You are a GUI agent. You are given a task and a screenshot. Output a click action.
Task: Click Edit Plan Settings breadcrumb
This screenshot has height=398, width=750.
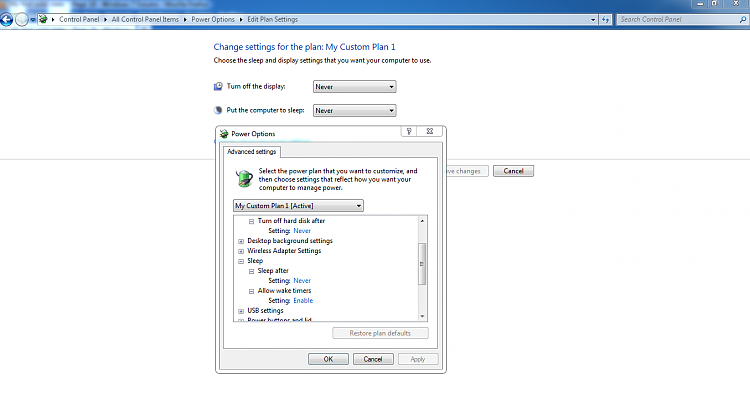click(272, 19)
